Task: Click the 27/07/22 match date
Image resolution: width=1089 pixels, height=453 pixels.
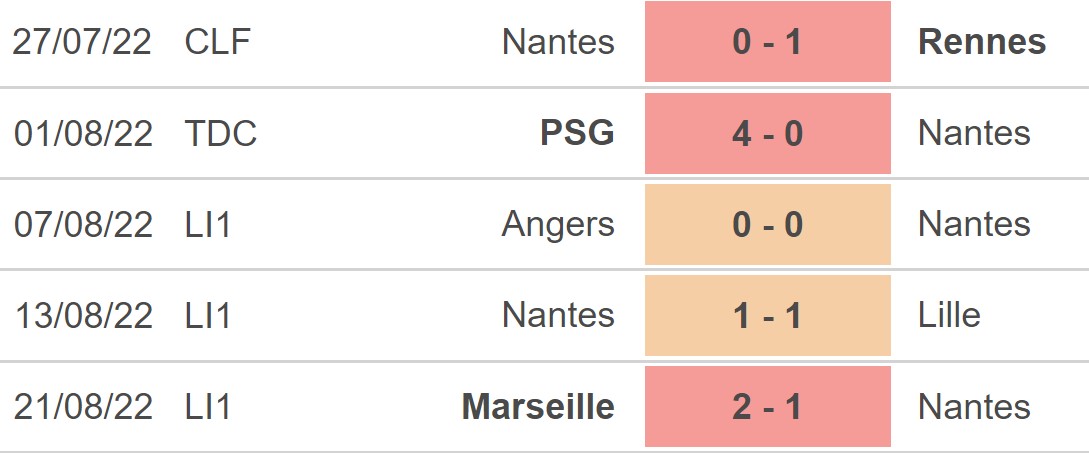Action: 83,42
